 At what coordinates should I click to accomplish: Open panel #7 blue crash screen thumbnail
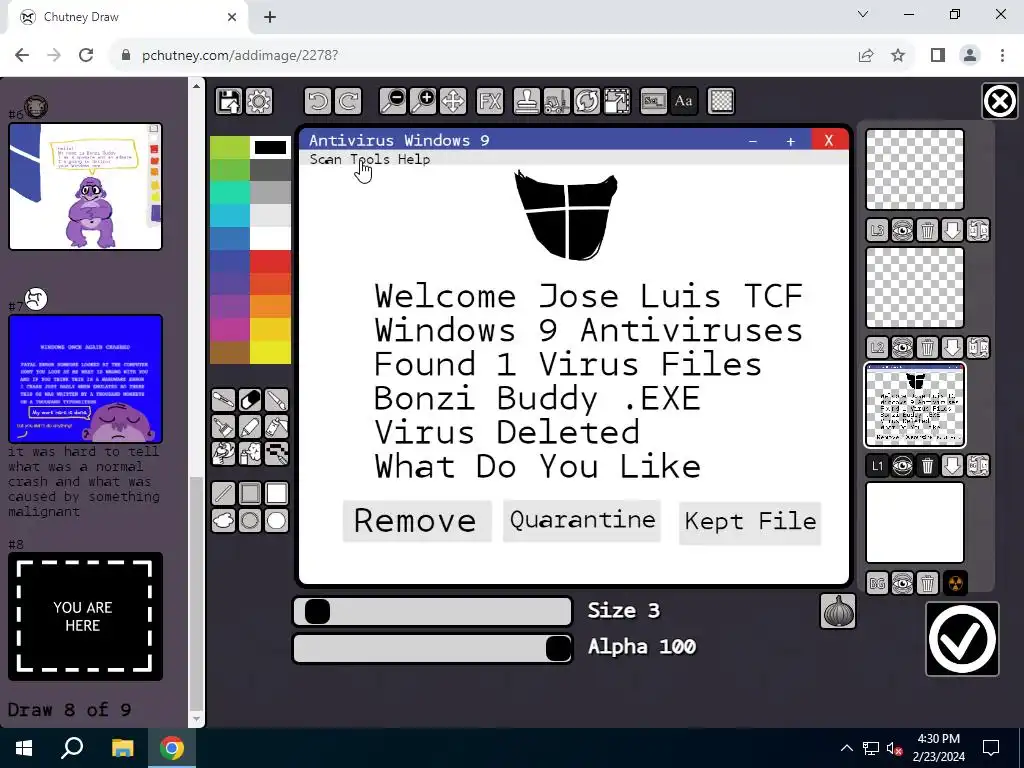86,379
